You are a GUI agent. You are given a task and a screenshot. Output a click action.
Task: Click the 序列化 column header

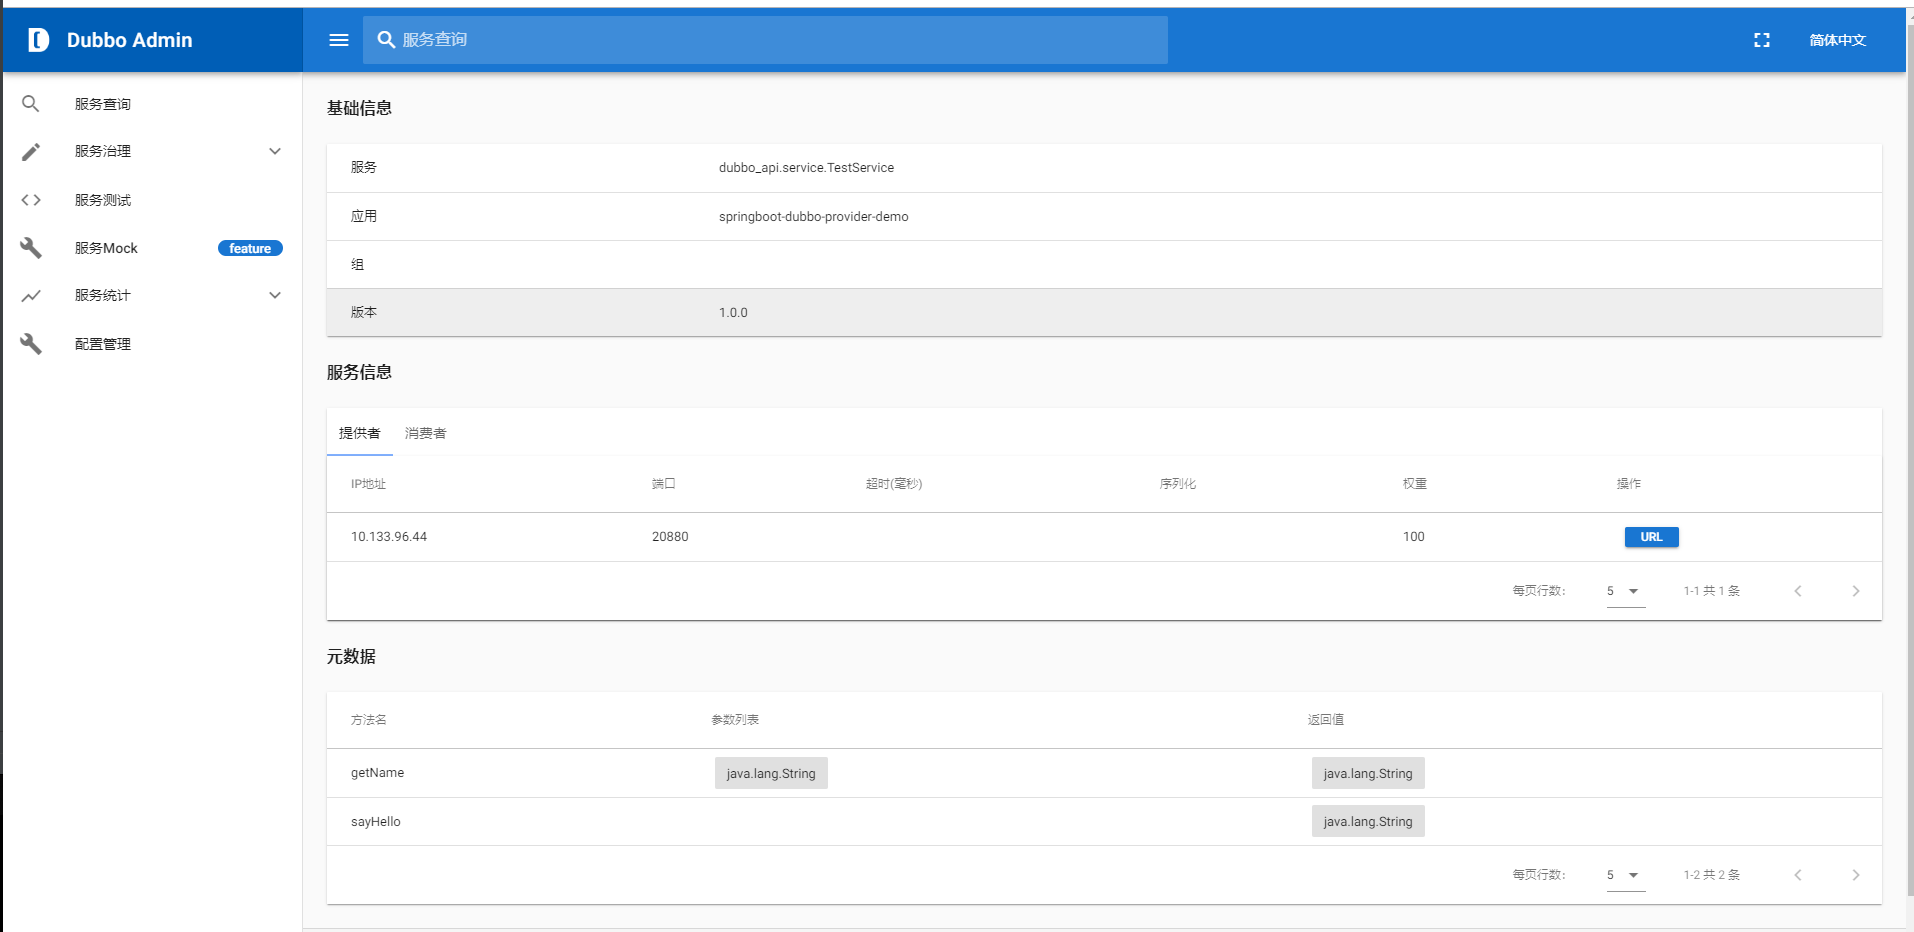[x=1178, y=484]
